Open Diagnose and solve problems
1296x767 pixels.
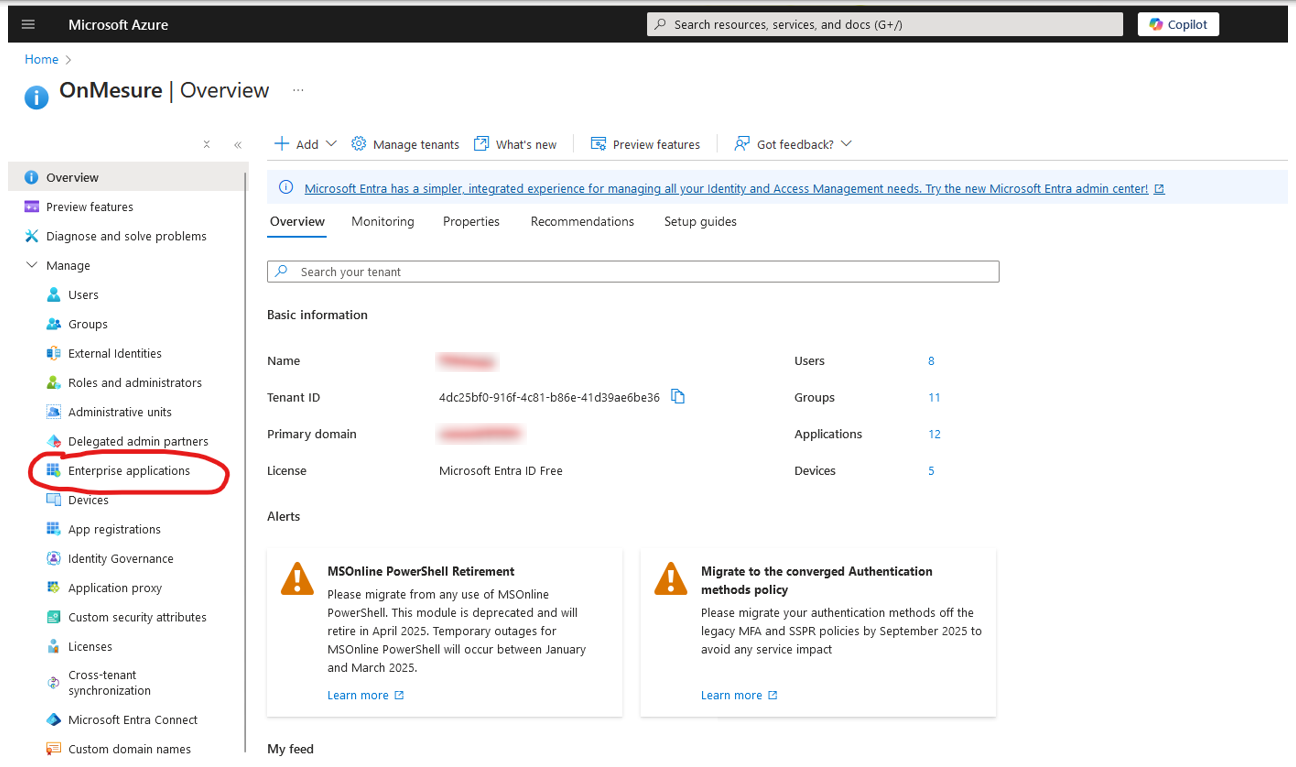point(127,236)
